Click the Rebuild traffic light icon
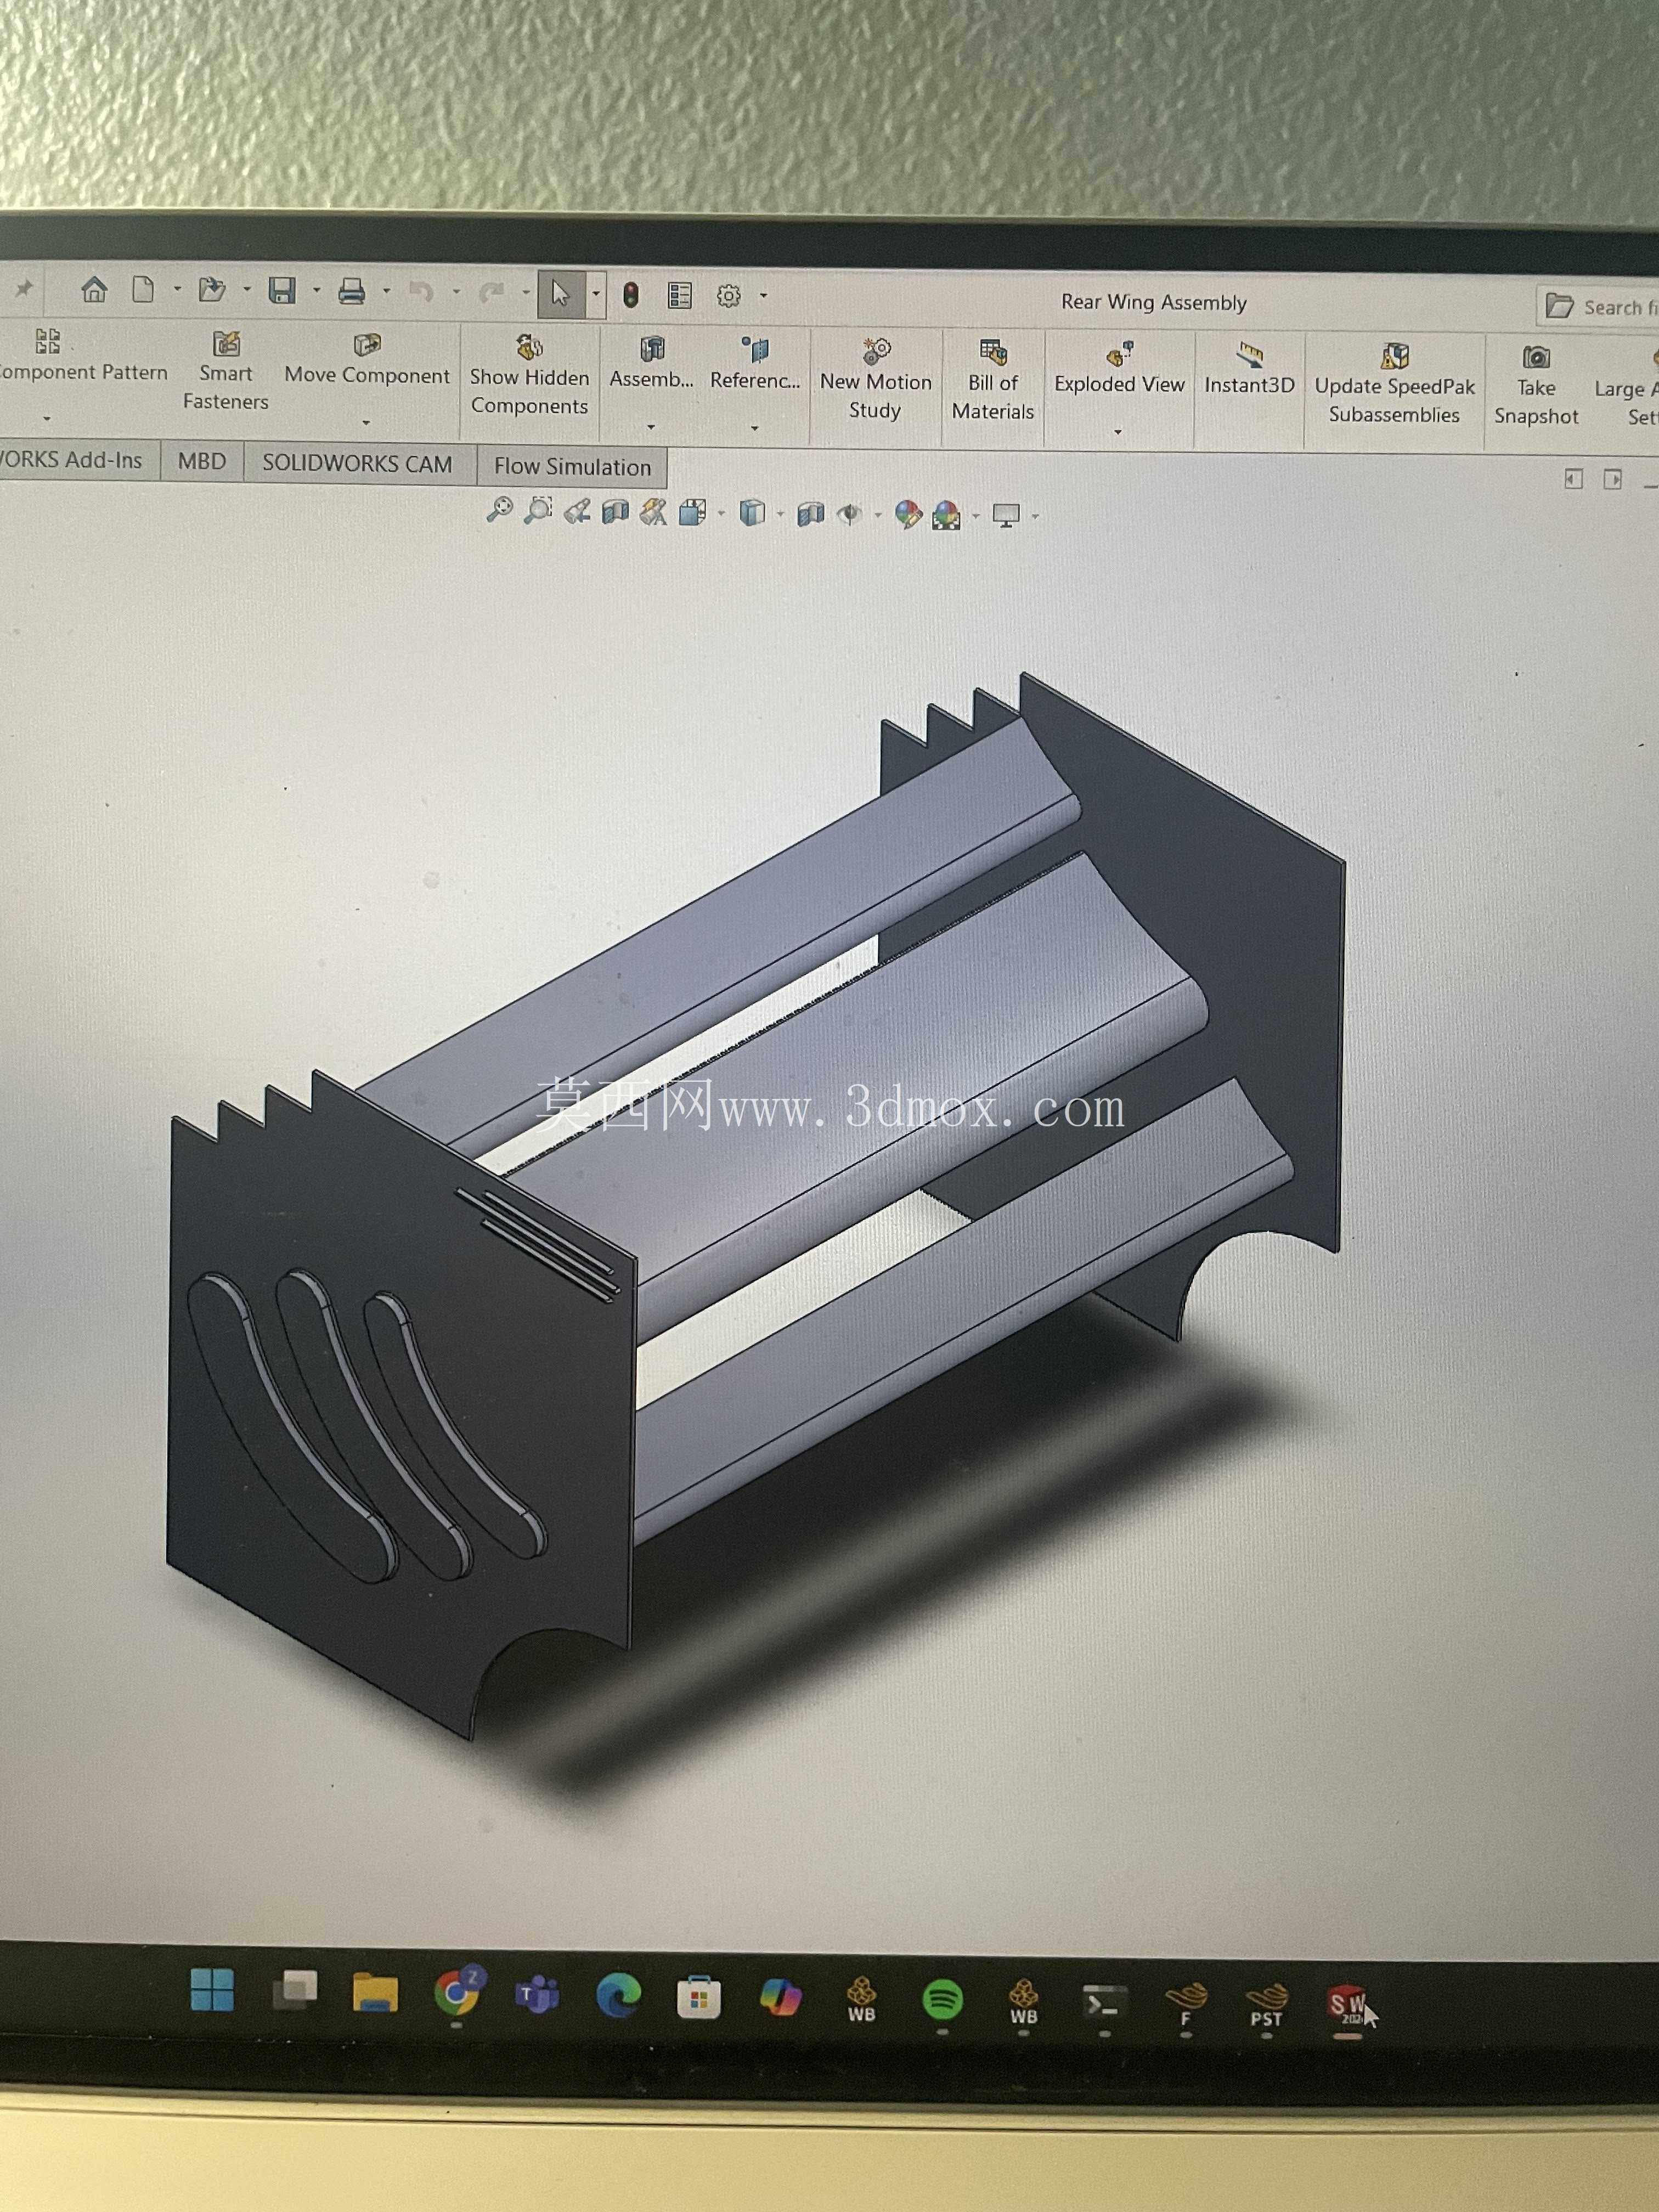The height and width of the screenshot is (2212, 1659). click(x=631, y=295)
